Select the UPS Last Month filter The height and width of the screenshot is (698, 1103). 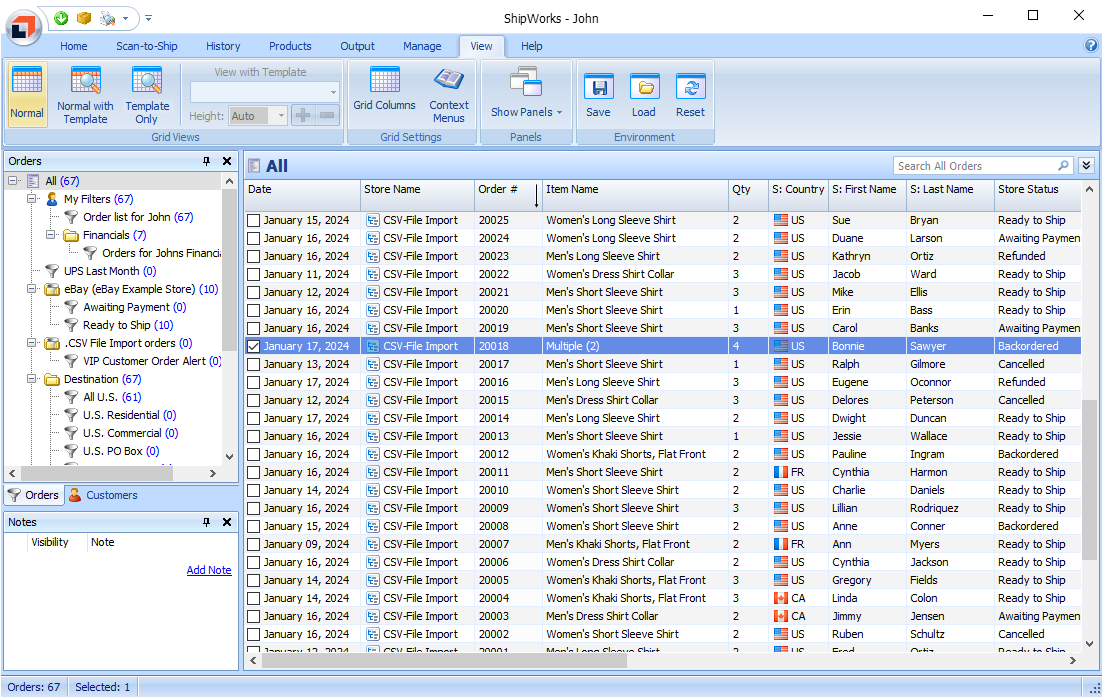[110, 271]
